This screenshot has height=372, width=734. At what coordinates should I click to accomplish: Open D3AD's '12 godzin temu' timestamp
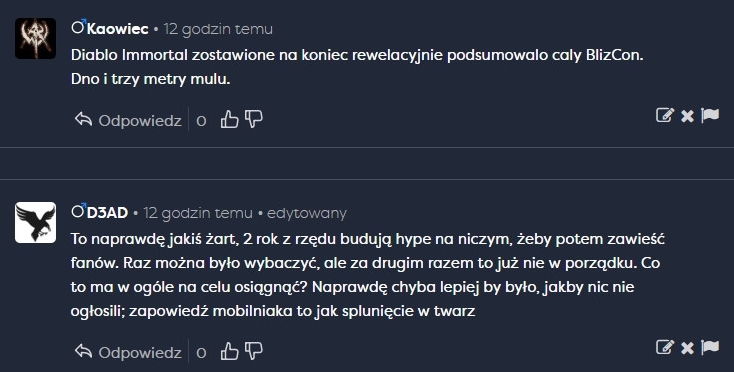pos(198,213)
